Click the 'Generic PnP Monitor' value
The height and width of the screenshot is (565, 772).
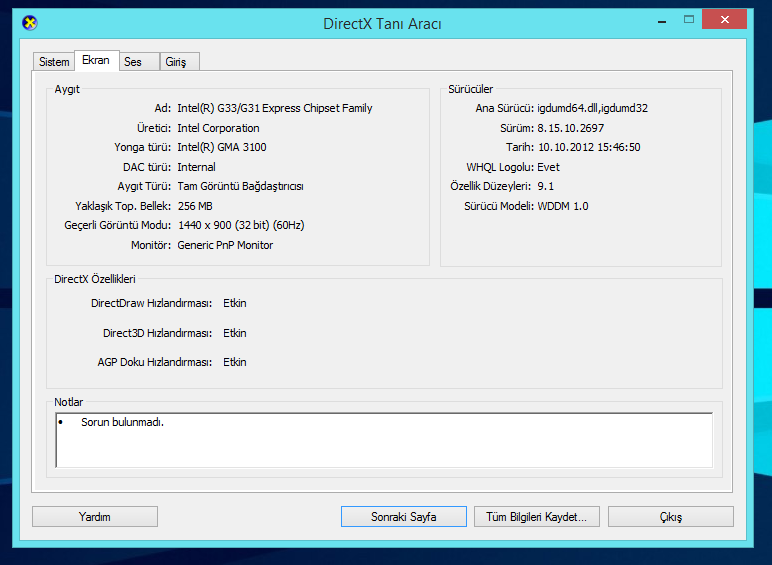click(225, 245)
